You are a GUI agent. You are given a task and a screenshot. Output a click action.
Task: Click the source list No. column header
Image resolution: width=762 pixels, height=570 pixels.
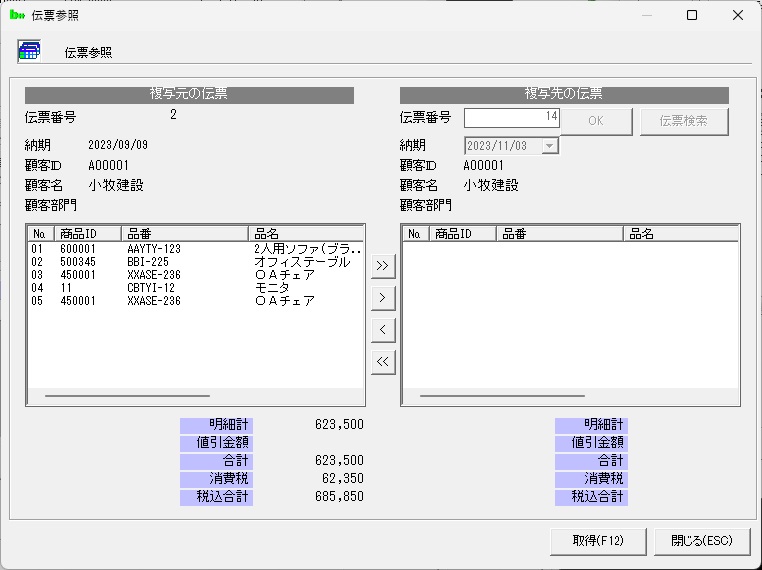(x=41, y=234)
